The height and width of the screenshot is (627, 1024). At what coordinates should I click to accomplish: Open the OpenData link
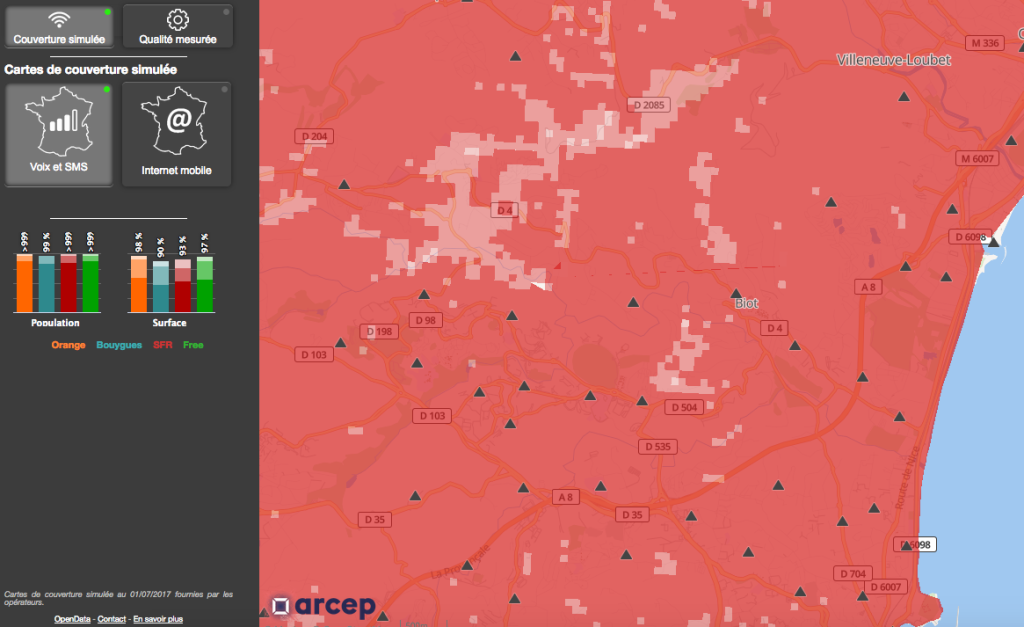tap(72, 620)
